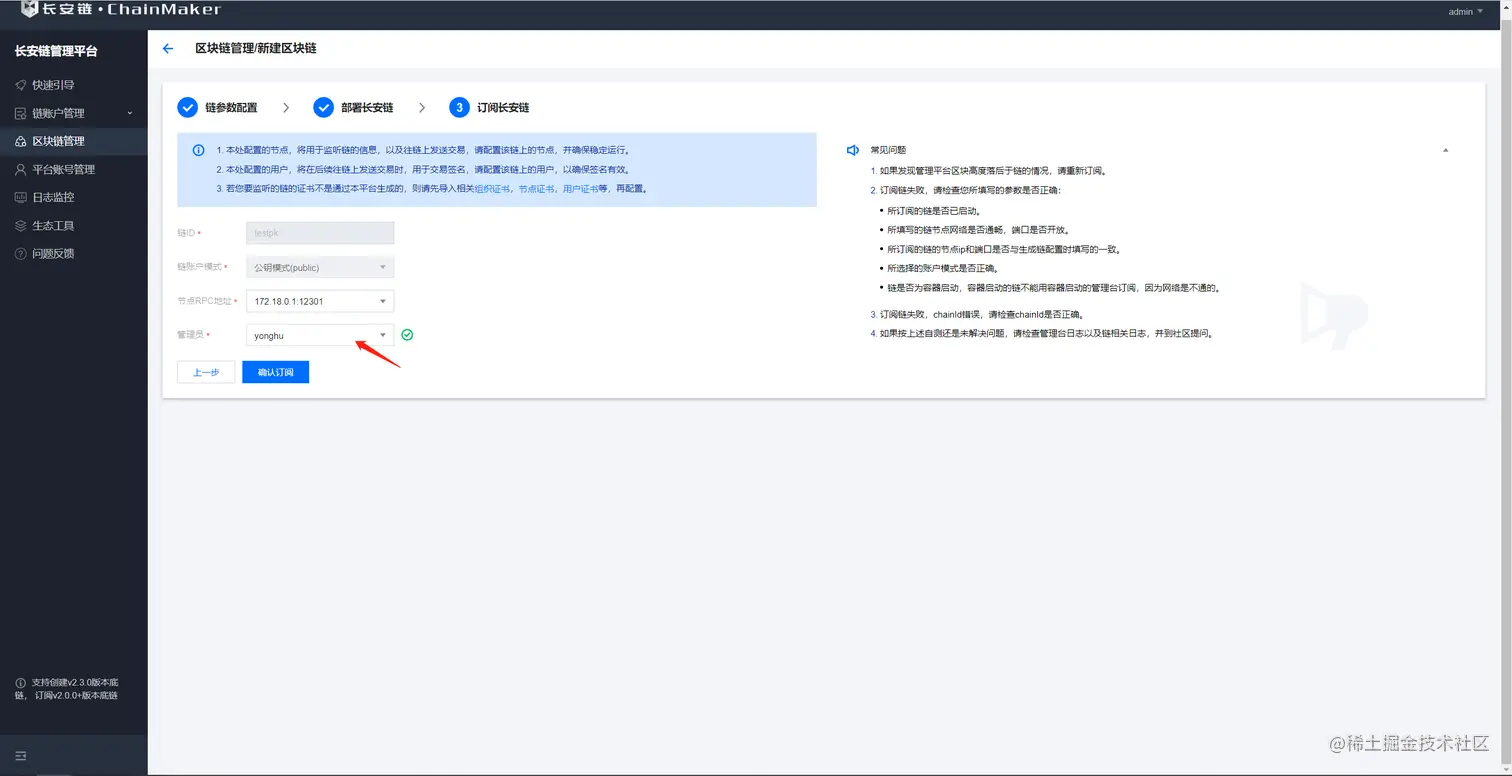
Task: Click the 部署长安链 step label
Action: [367, 107]
